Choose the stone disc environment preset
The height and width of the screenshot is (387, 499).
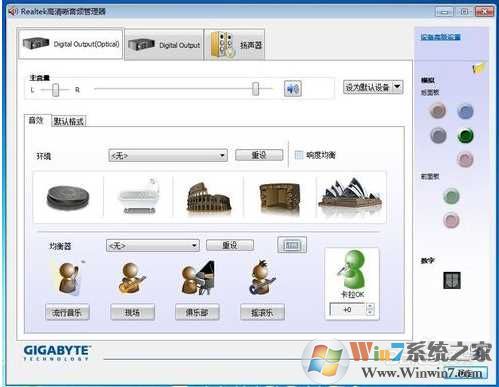pos(68,197)
